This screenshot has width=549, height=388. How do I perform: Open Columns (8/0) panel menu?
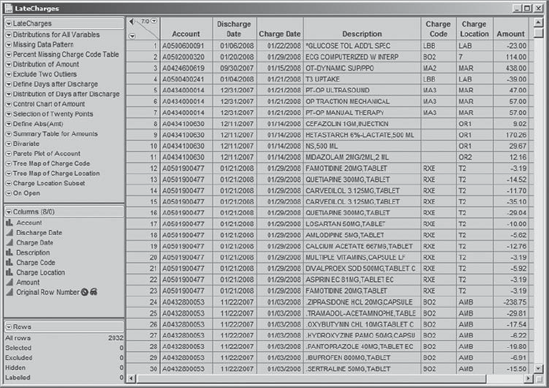(9, 212)
